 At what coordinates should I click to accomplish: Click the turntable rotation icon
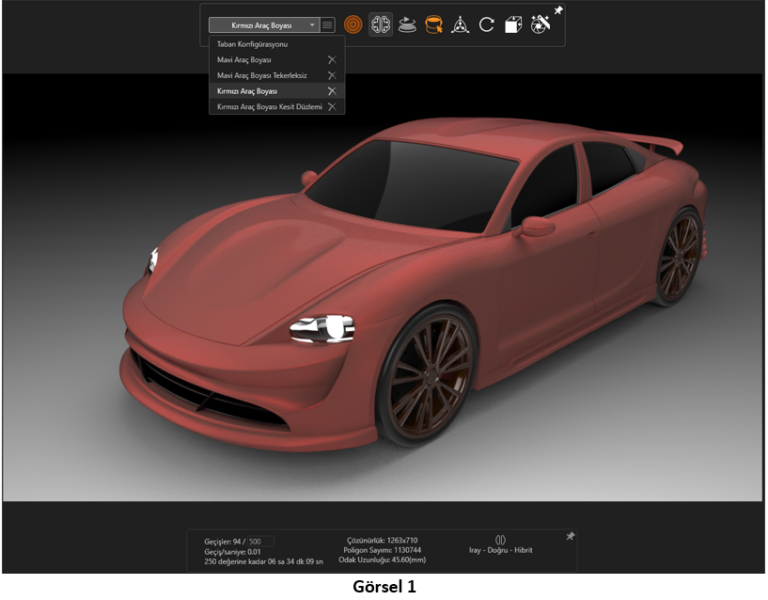coord(407,25)
